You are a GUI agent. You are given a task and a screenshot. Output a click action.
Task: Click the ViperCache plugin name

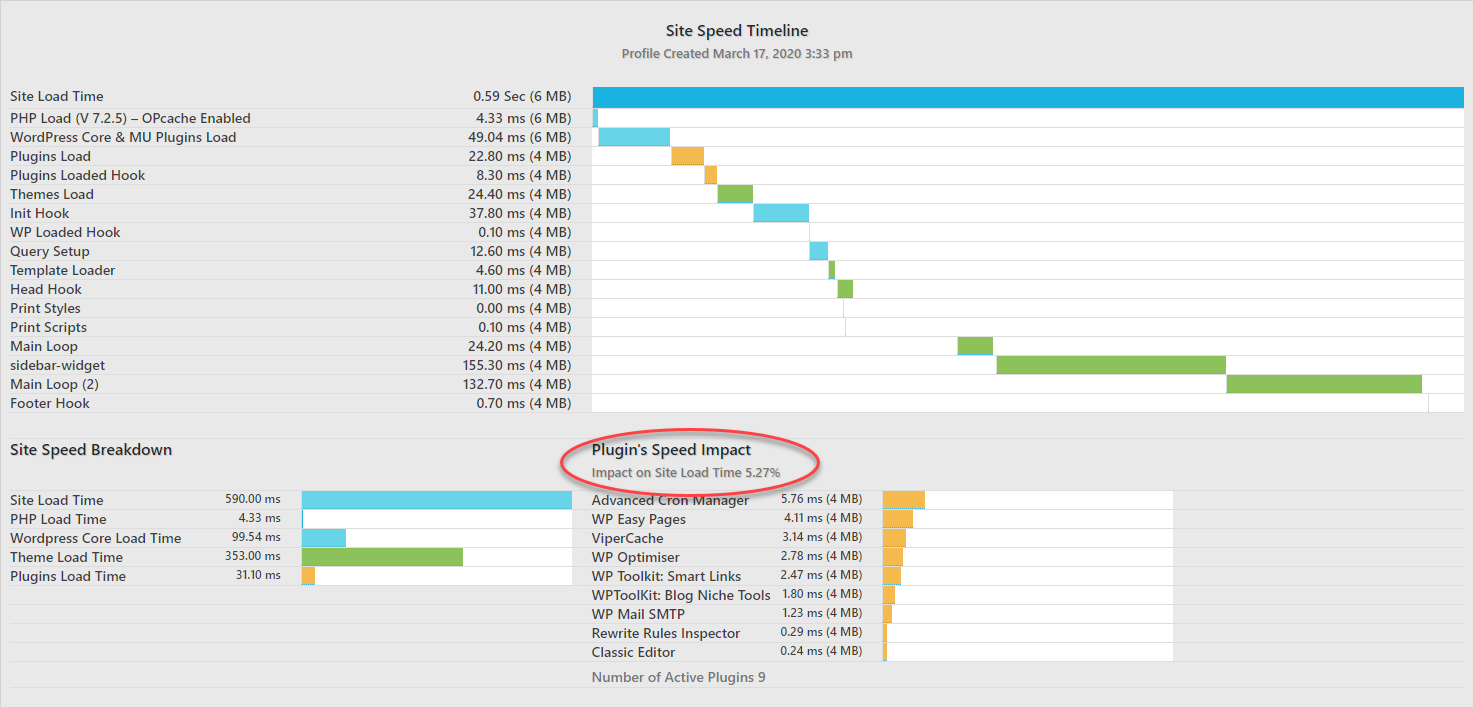627,538
